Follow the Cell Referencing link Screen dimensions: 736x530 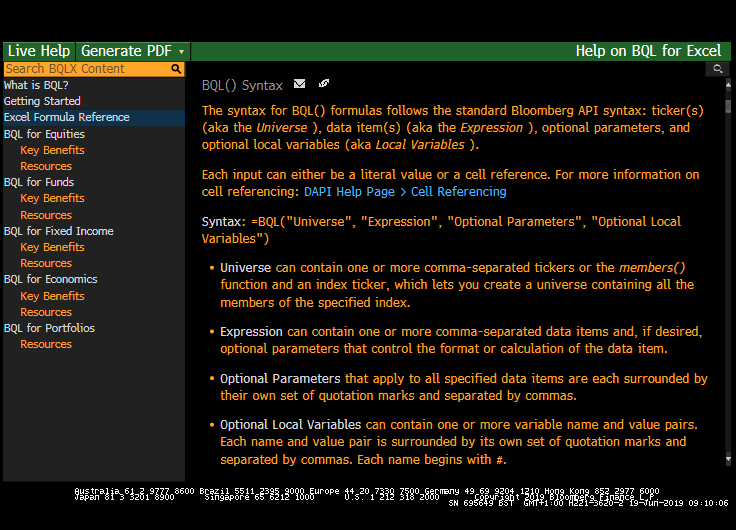click(459, 192)
